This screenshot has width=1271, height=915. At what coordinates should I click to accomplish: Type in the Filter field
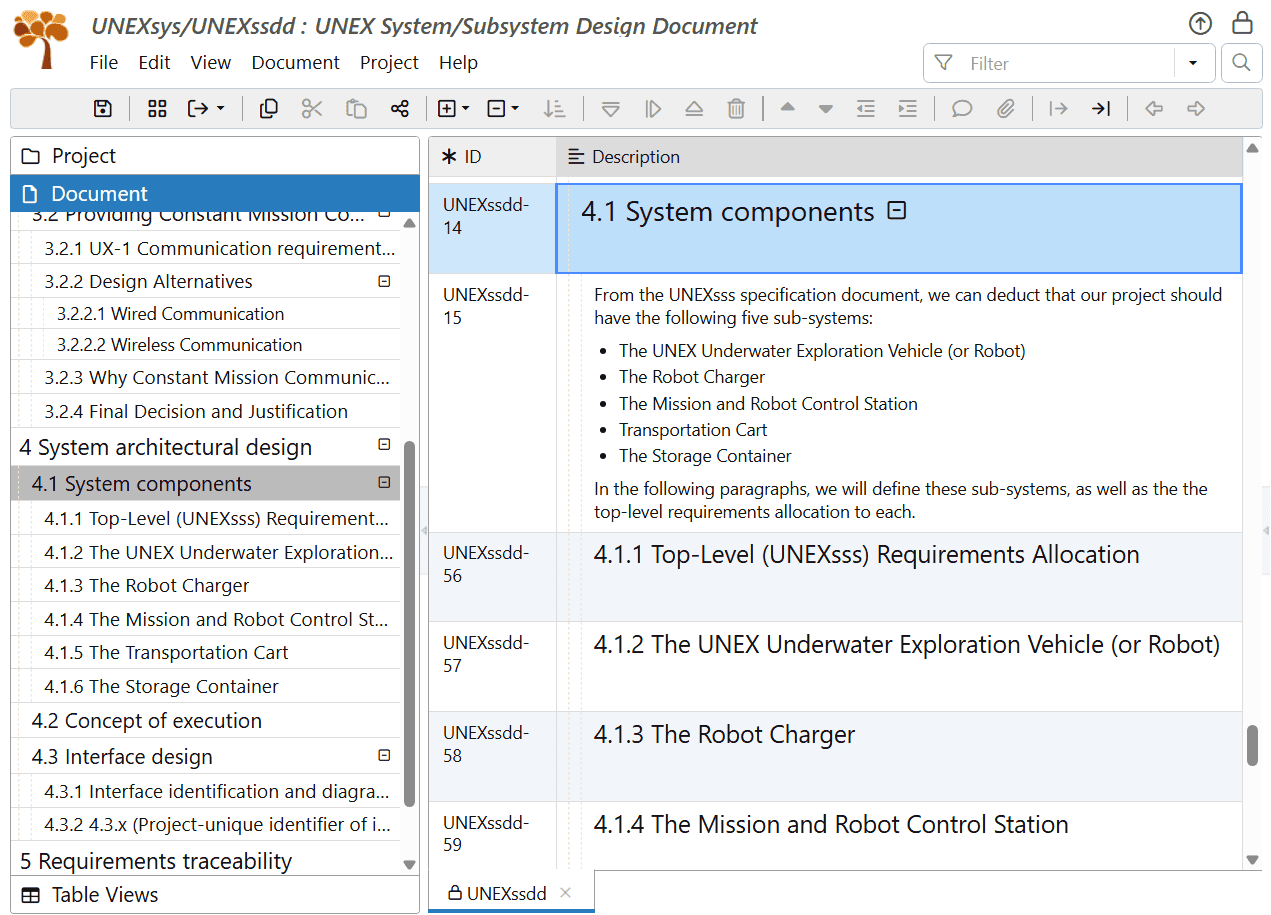(x=1050, y=62)
